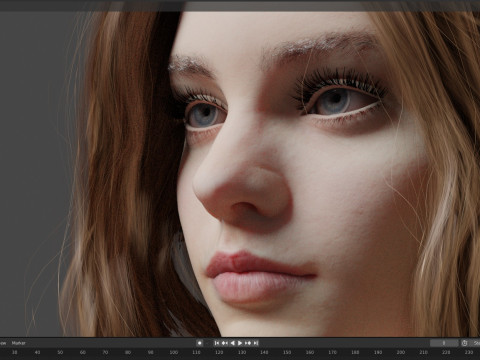This screenshot has width=480, height=360.
Task: Click frame 180 on the timeline ruler
Action: tap(355, 352)
